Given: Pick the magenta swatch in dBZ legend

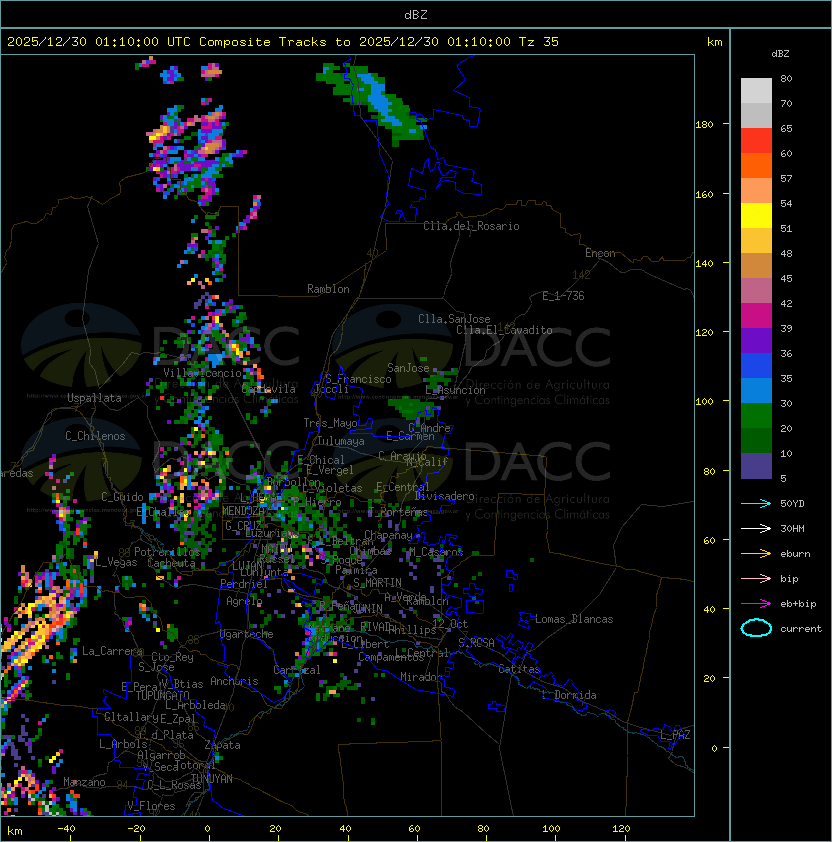Looking at the screenshot, I should [756, 316].
